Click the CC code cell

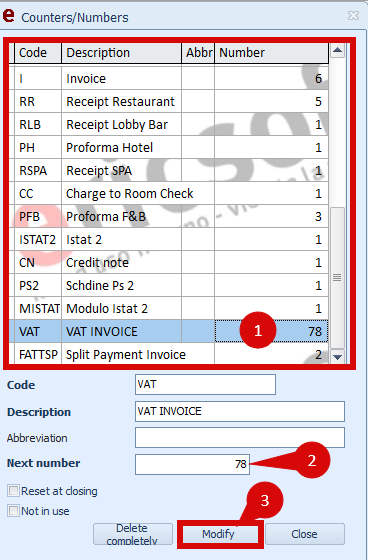[x=38, y=193]
